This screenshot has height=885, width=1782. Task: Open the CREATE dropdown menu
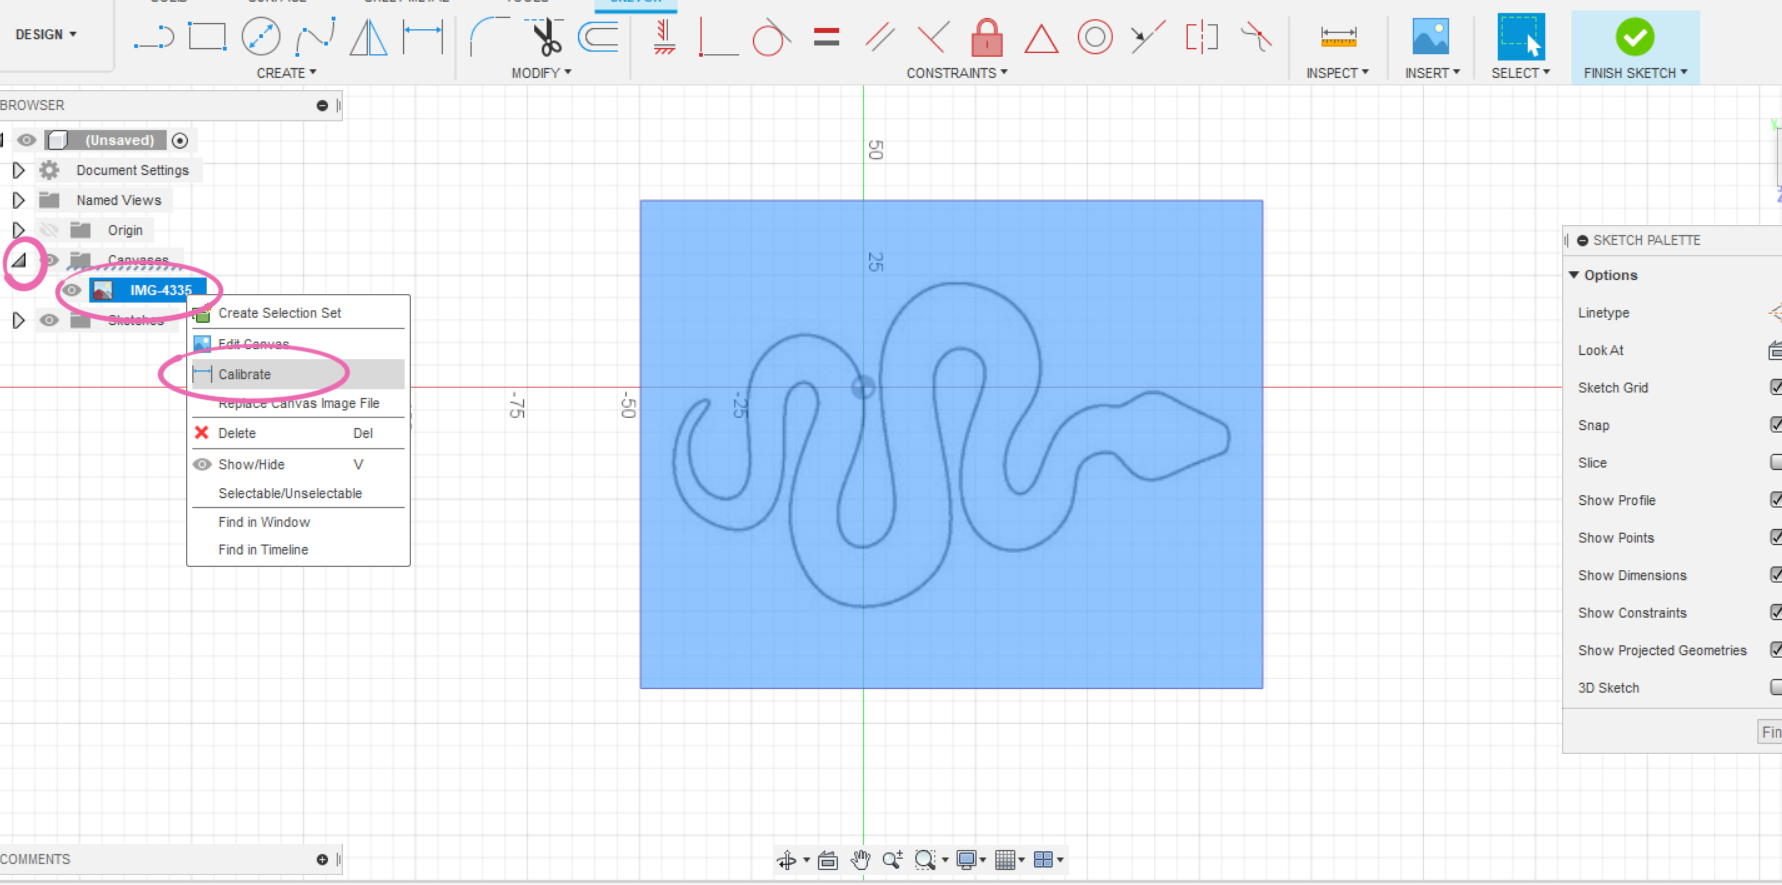[287, 73]
